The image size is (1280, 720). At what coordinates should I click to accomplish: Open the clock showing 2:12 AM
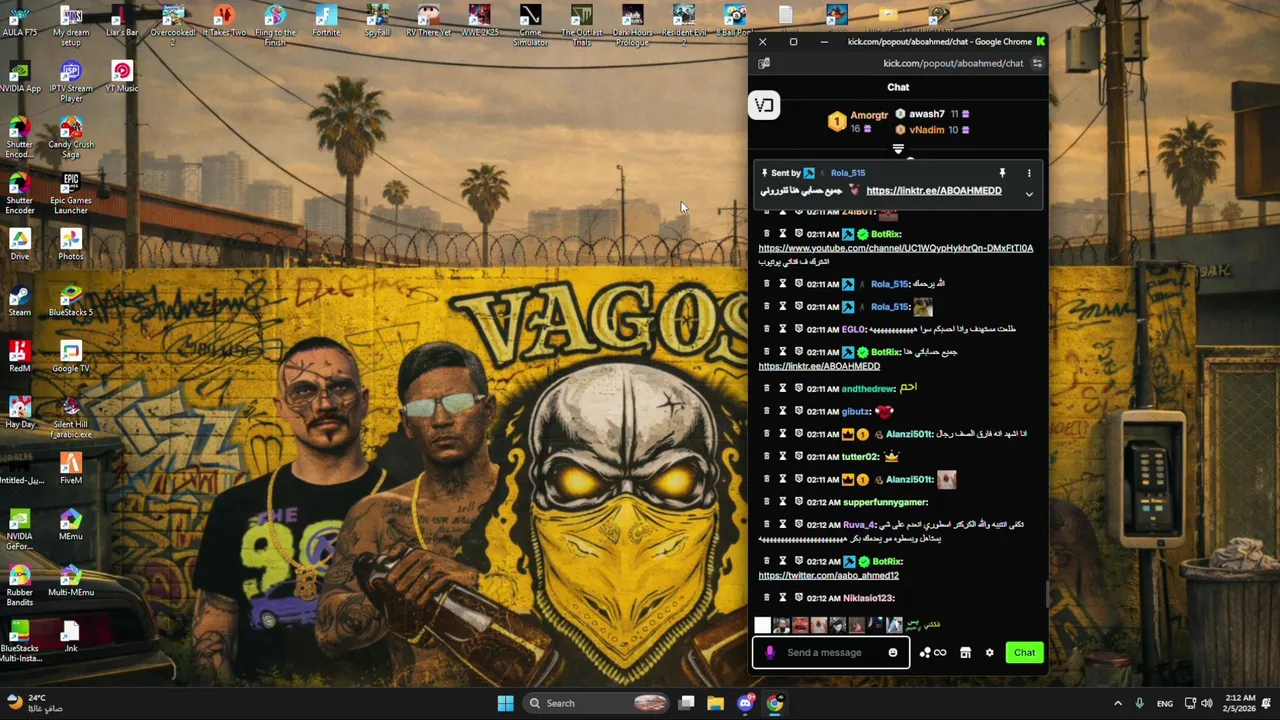[x=1239, y=703]
